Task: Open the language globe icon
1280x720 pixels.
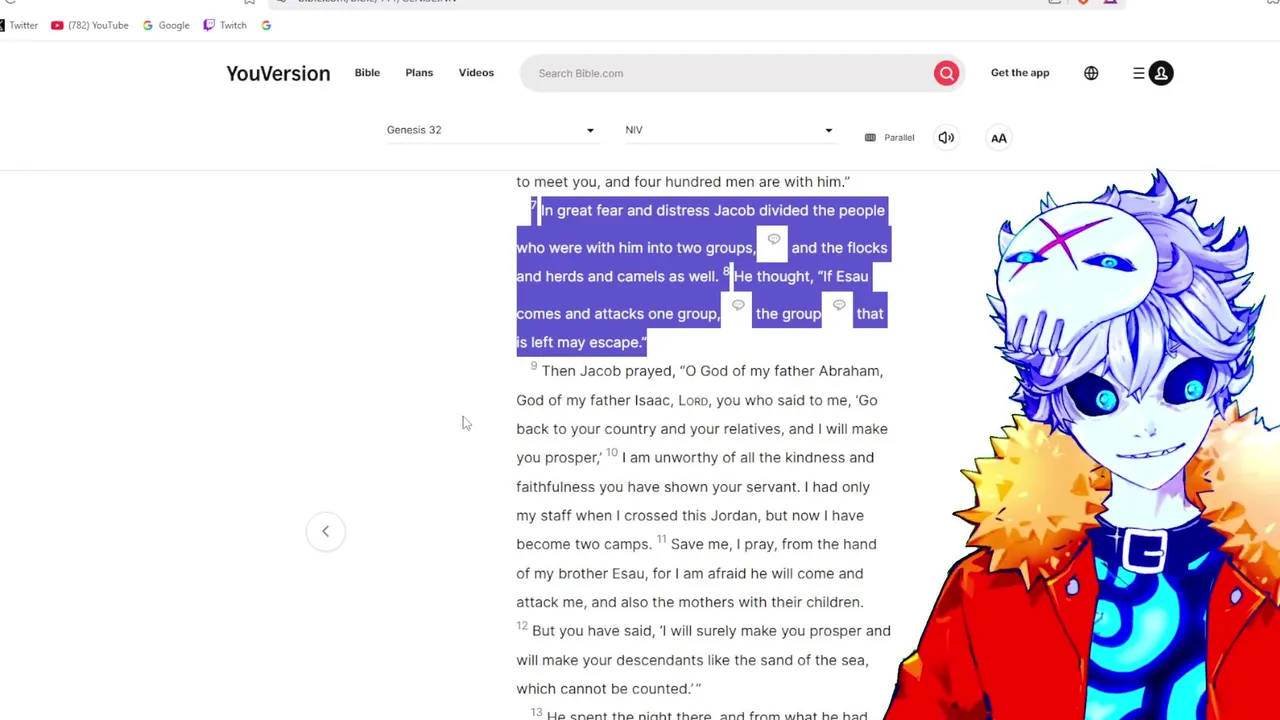Action: [1091, 73]
